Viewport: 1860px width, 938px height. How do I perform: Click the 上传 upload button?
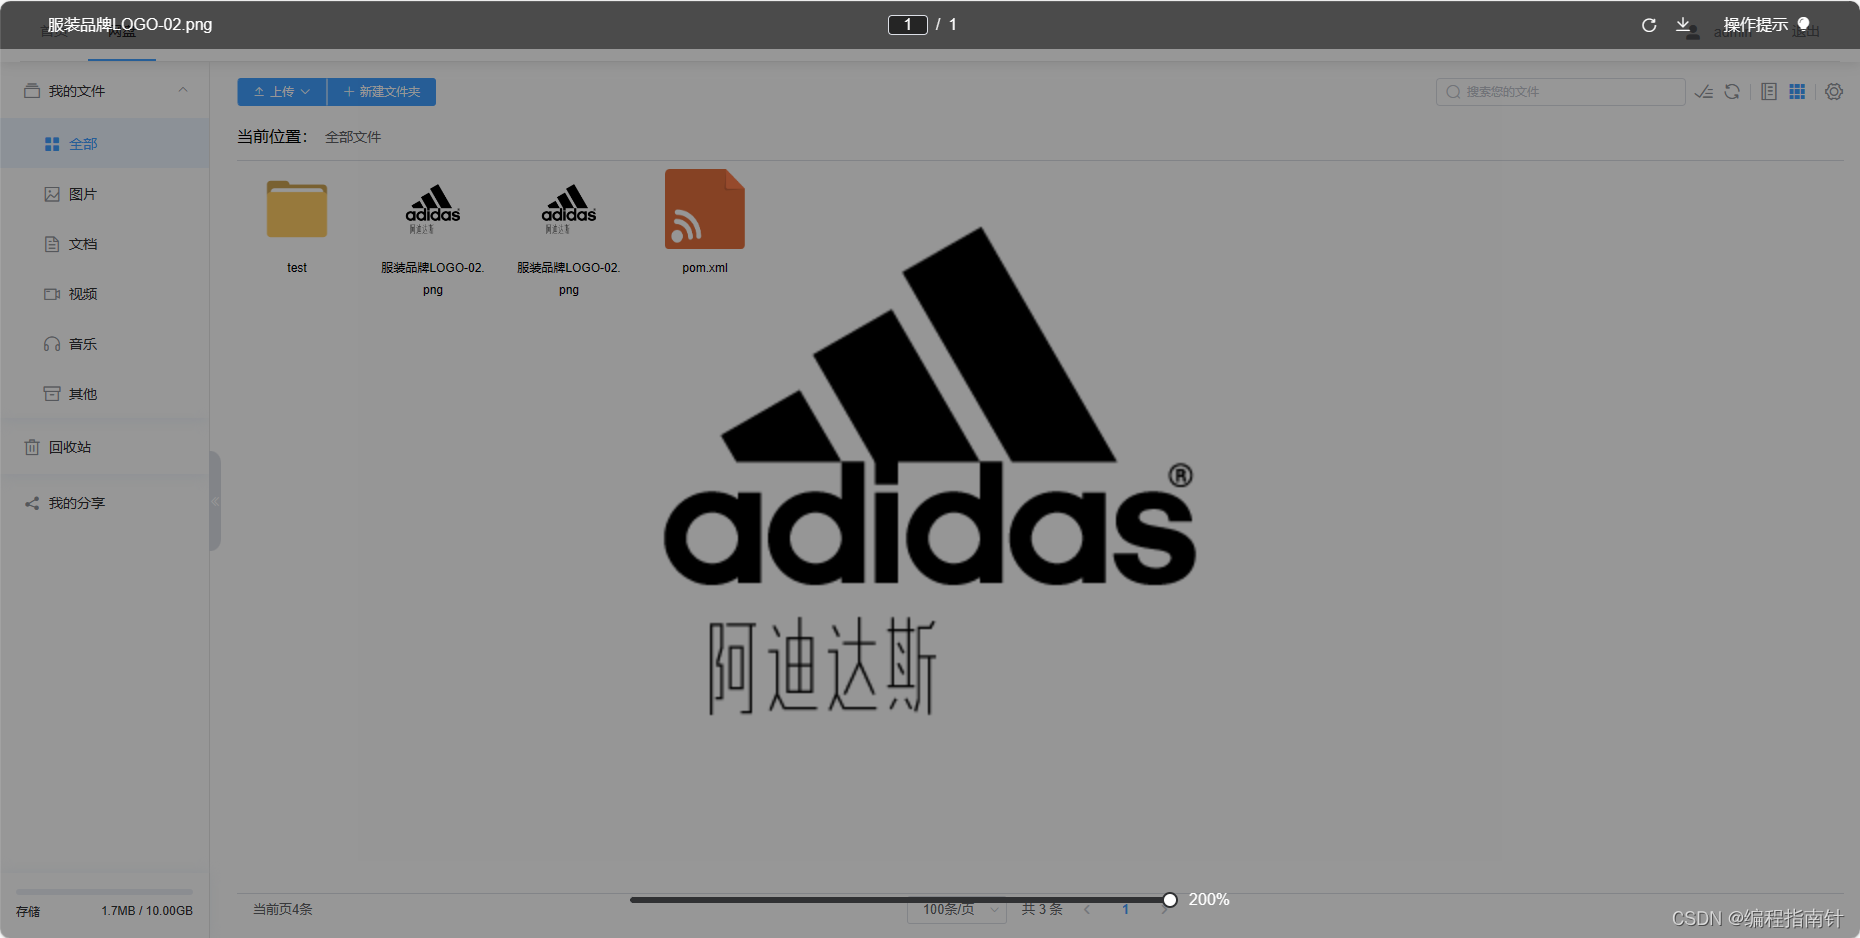(282, 92)
